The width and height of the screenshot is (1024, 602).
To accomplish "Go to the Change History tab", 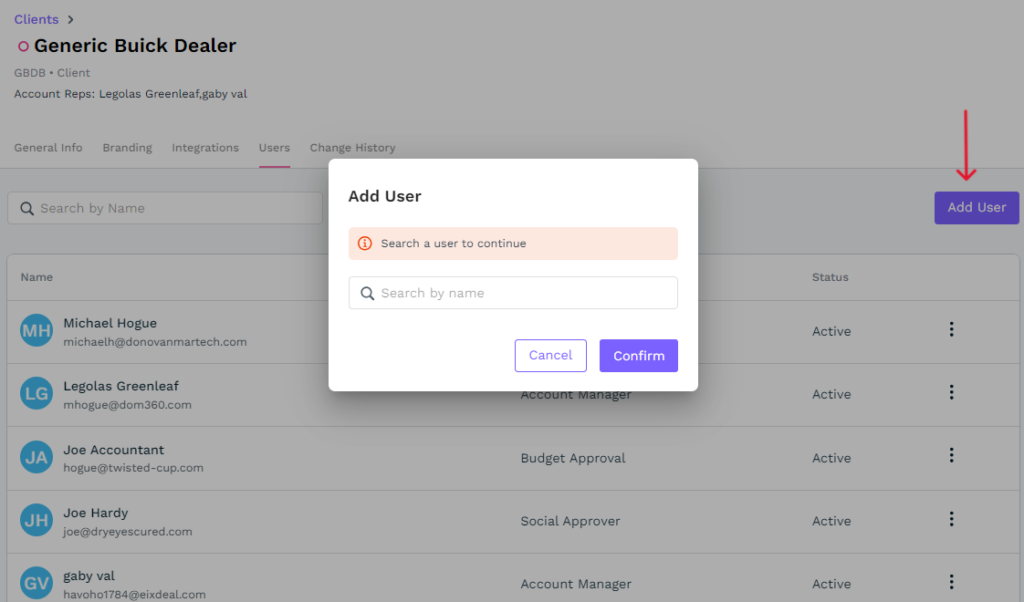I will point(352,147).
